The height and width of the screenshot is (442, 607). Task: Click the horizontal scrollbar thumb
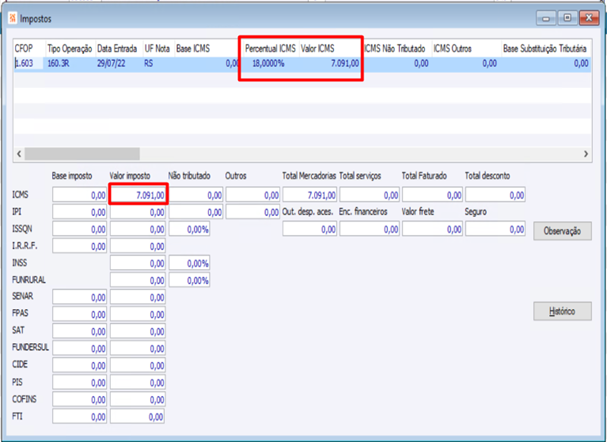pyautogui.click(x=82, y=154)
